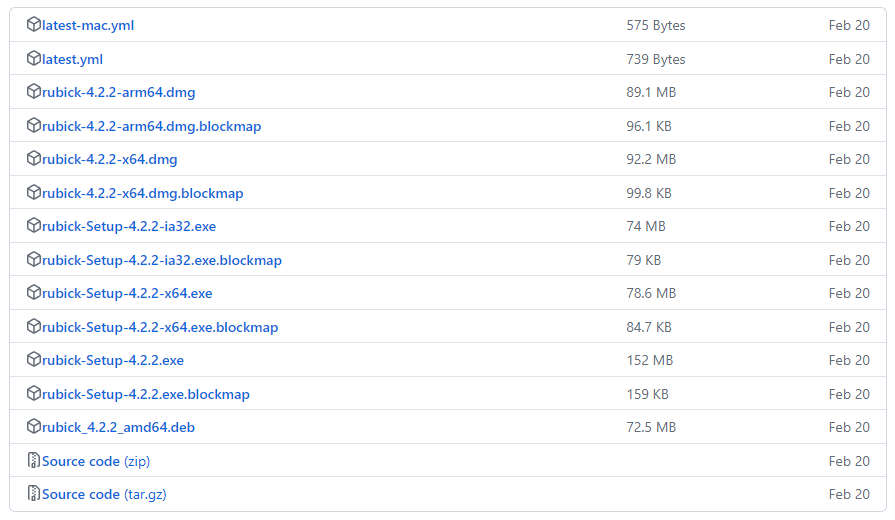Click archive icon beside Source code (tar.gz)

pos(34,493)
